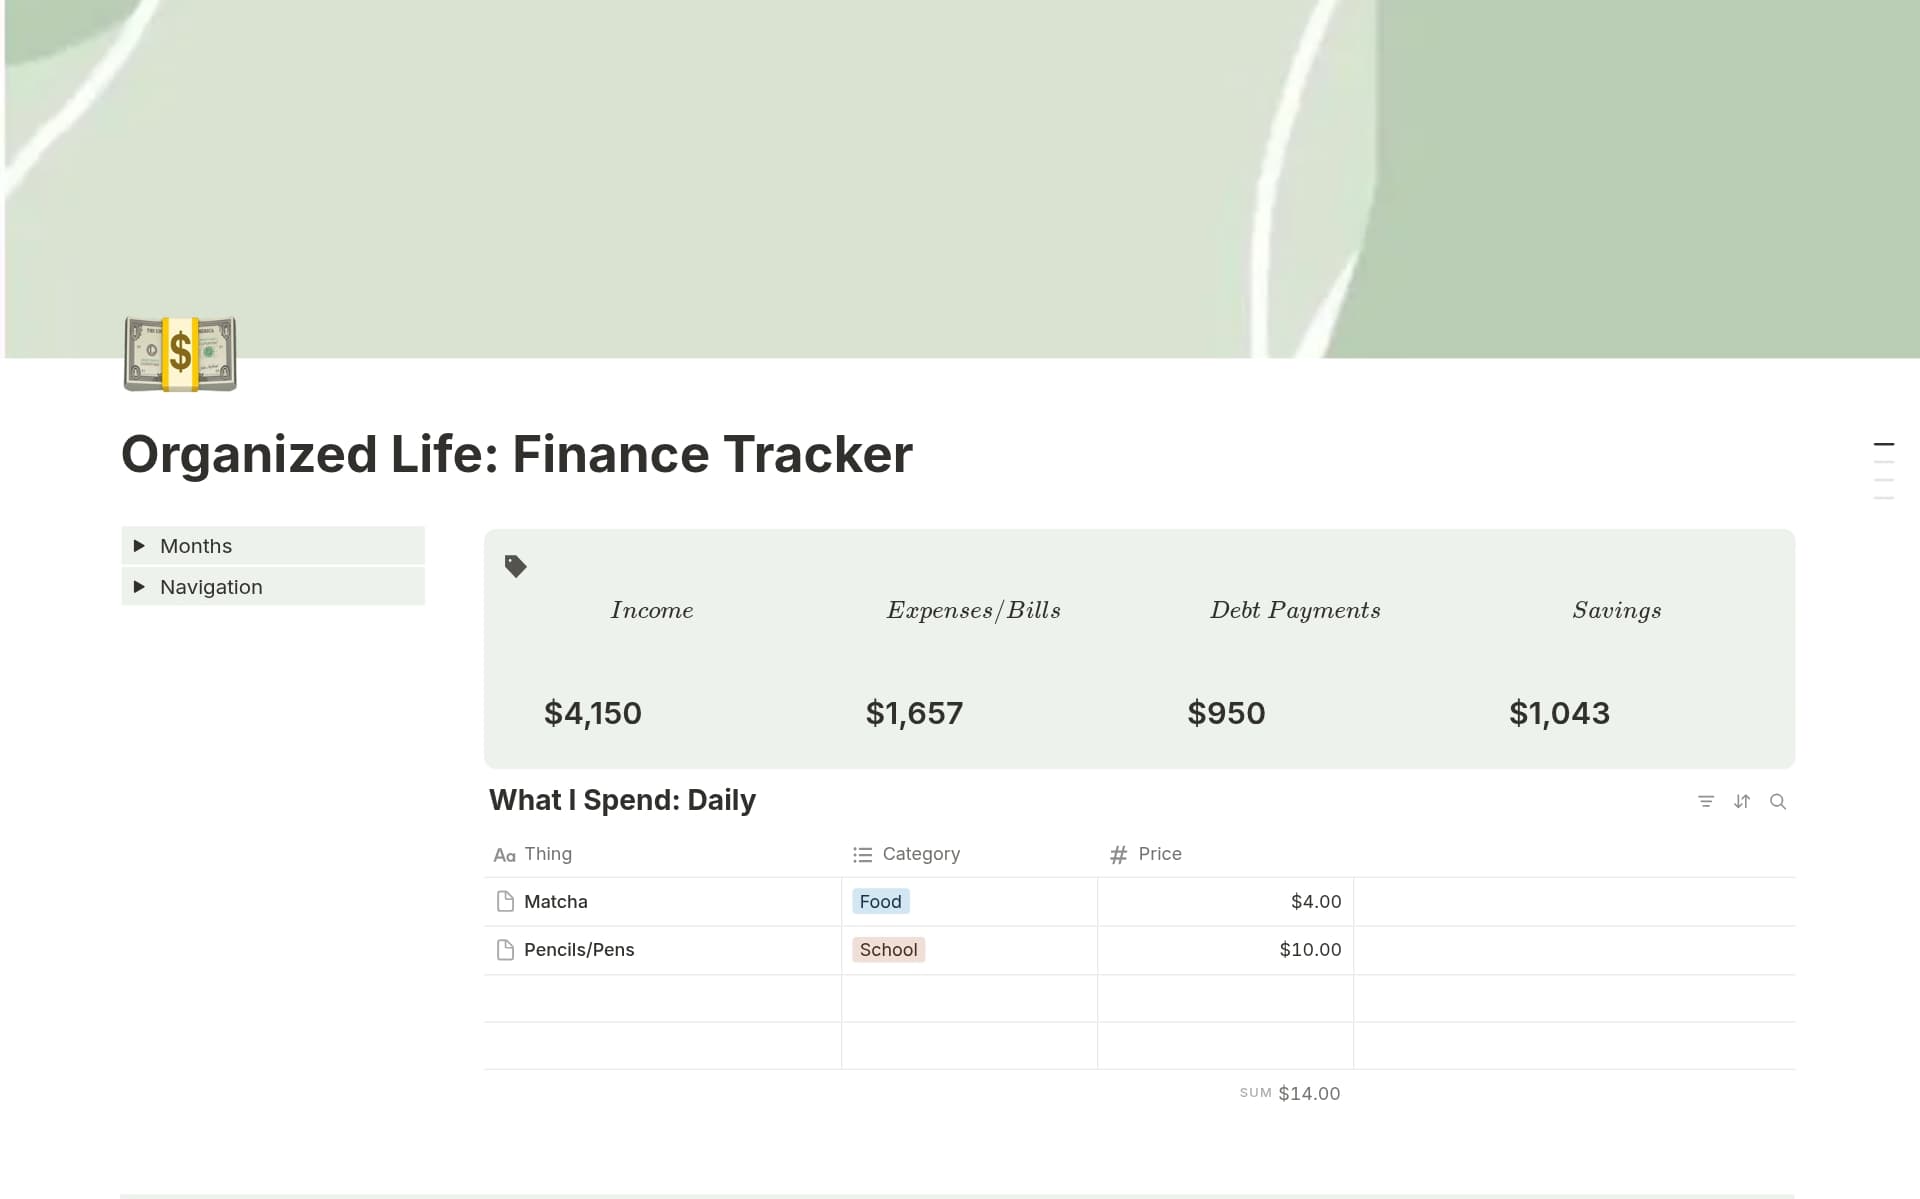Click the Organized Life: Finance Tracker title
The height and width of the screenshot is (1199, 1920).
(516, 454)
